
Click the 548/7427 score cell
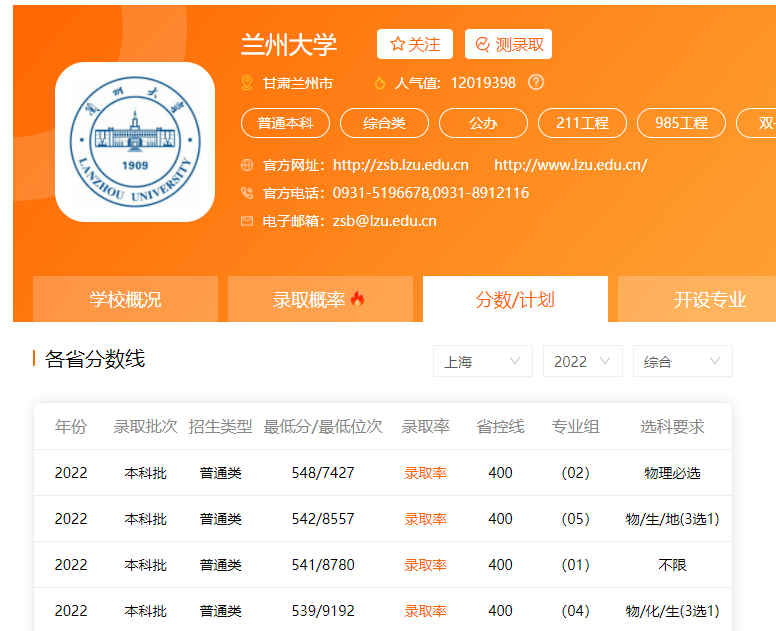click(x=323, y=473)
